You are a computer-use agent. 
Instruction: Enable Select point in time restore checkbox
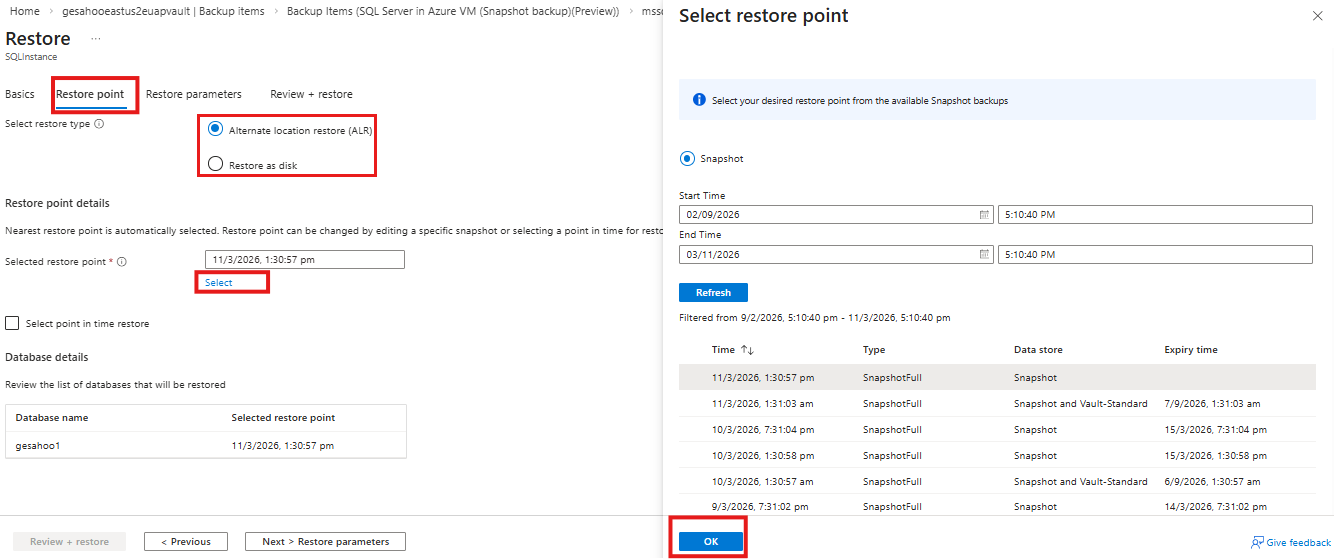click(12, 323)
